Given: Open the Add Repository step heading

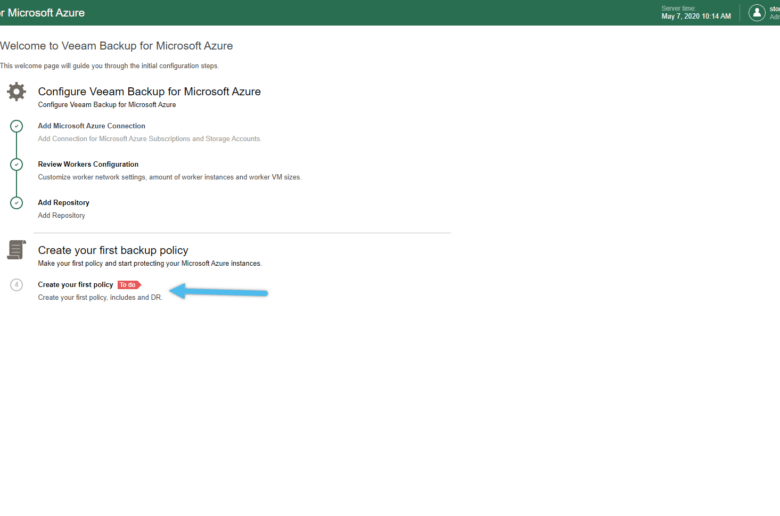Looking at the screenshot, I should (x=64, y=203).
